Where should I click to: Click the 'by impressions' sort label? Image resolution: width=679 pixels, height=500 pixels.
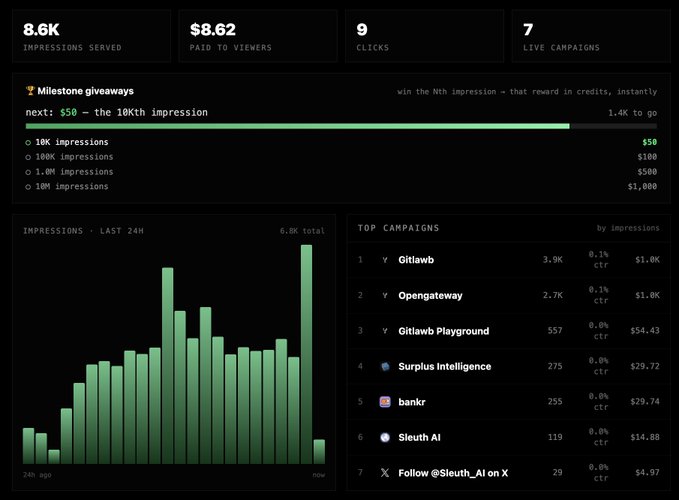point(628,228)
